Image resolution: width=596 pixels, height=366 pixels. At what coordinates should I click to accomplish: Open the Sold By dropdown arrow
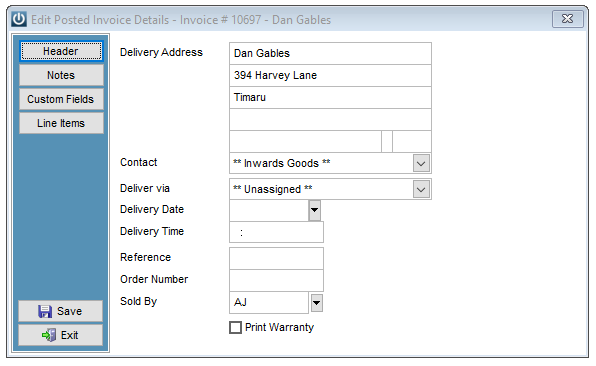coord(317,303)
